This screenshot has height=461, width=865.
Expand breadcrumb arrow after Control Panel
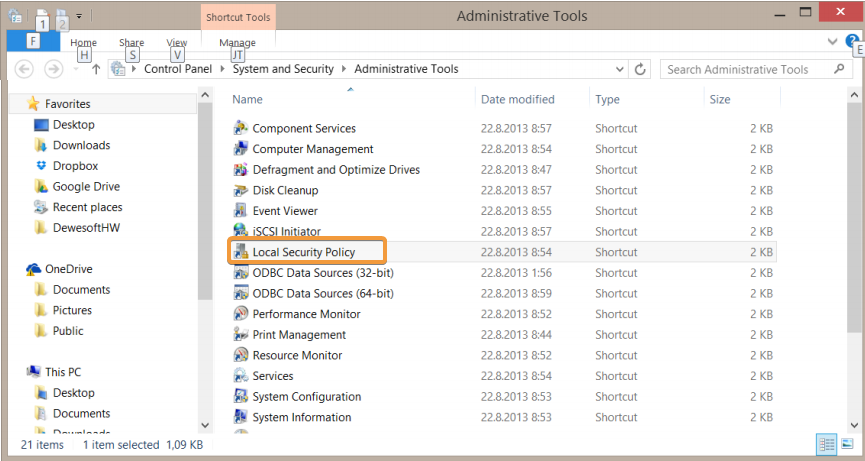click(x=222, y=69)
